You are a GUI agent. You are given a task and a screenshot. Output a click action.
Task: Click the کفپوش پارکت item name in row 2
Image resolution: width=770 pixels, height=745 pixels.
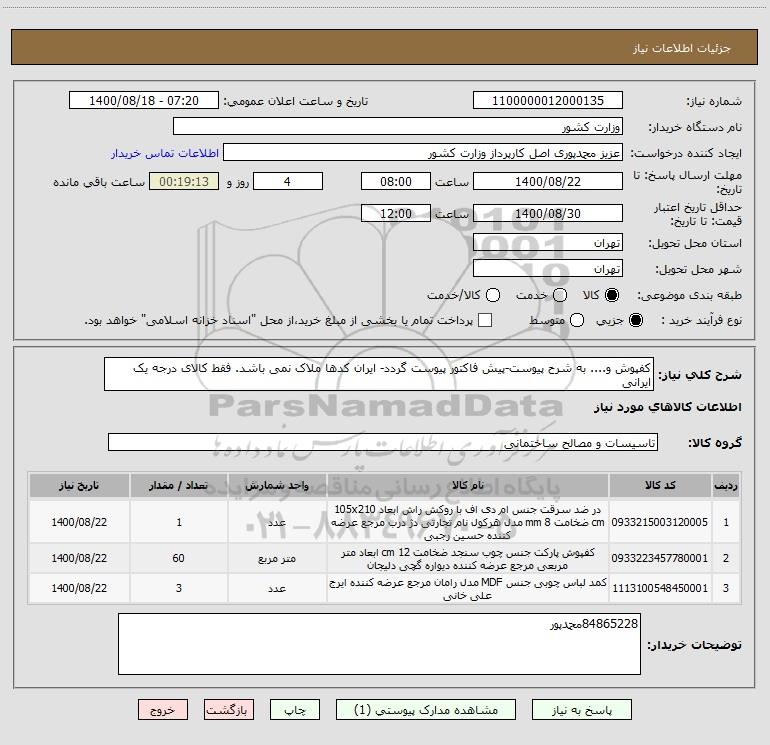tap(468, 559)
